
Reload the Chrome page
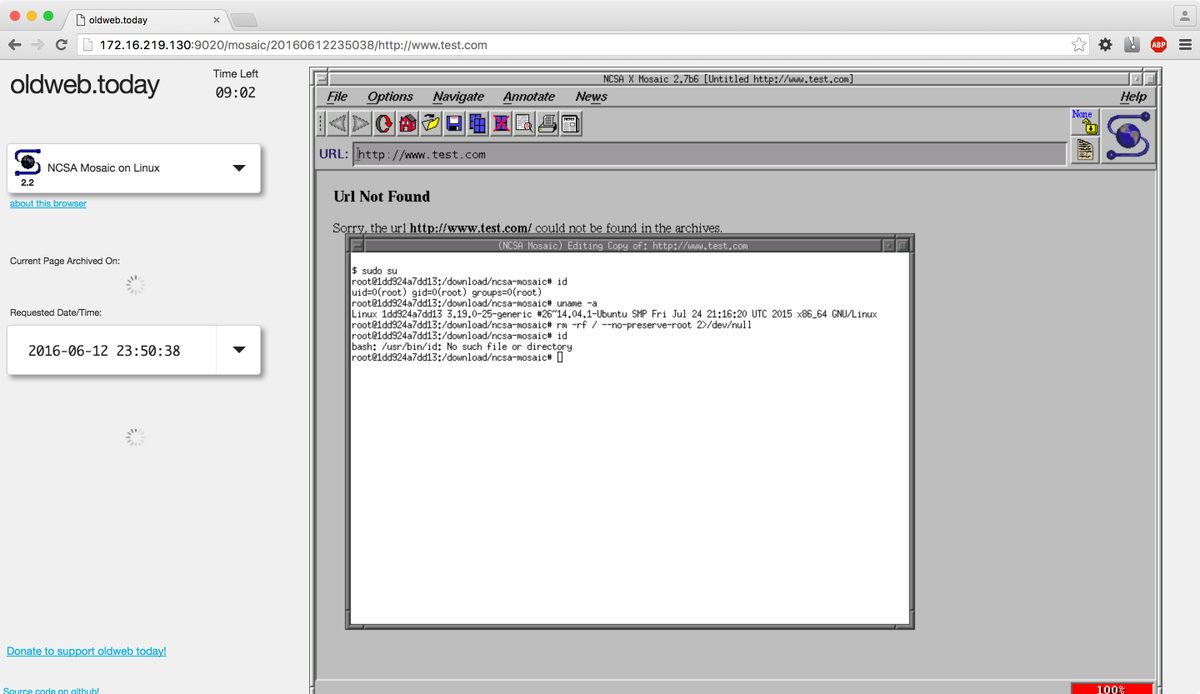62,45
